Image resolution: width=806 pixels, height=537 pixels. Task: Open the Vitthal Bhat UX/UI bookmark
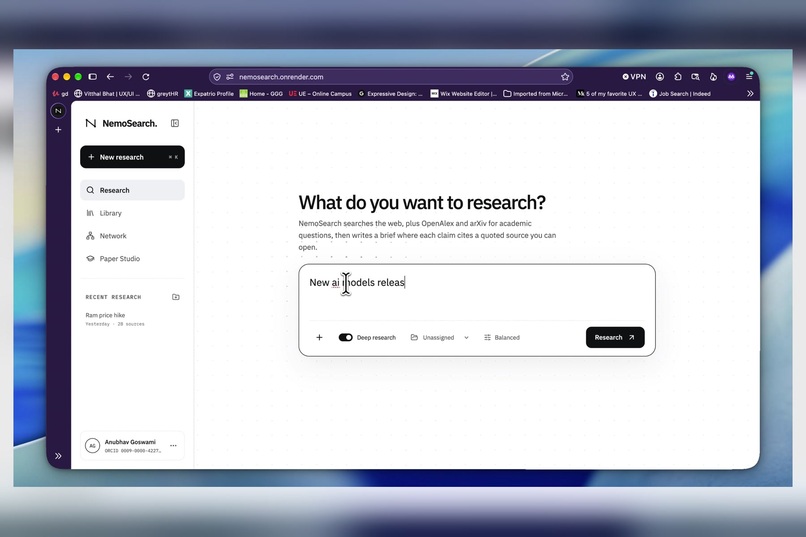click(107, 94)
